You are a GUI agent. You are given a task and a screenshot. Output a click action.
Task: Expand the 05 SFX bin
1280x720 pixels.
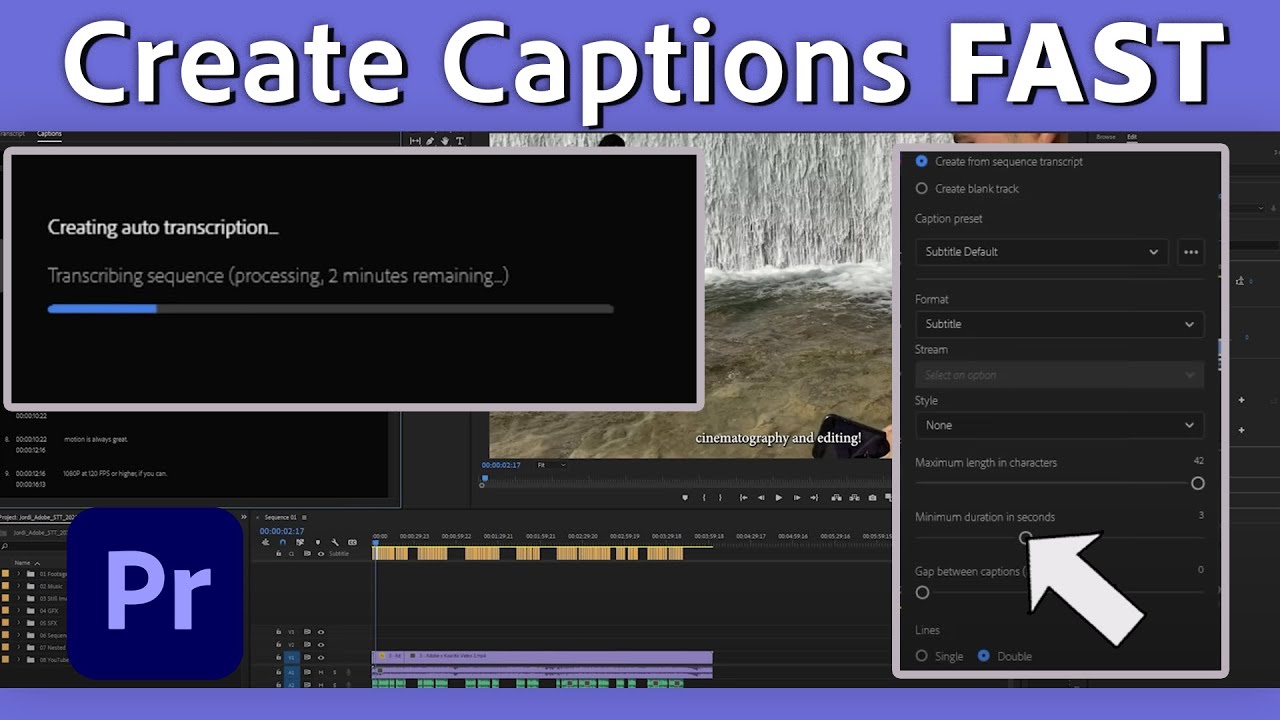click(18, 623)
